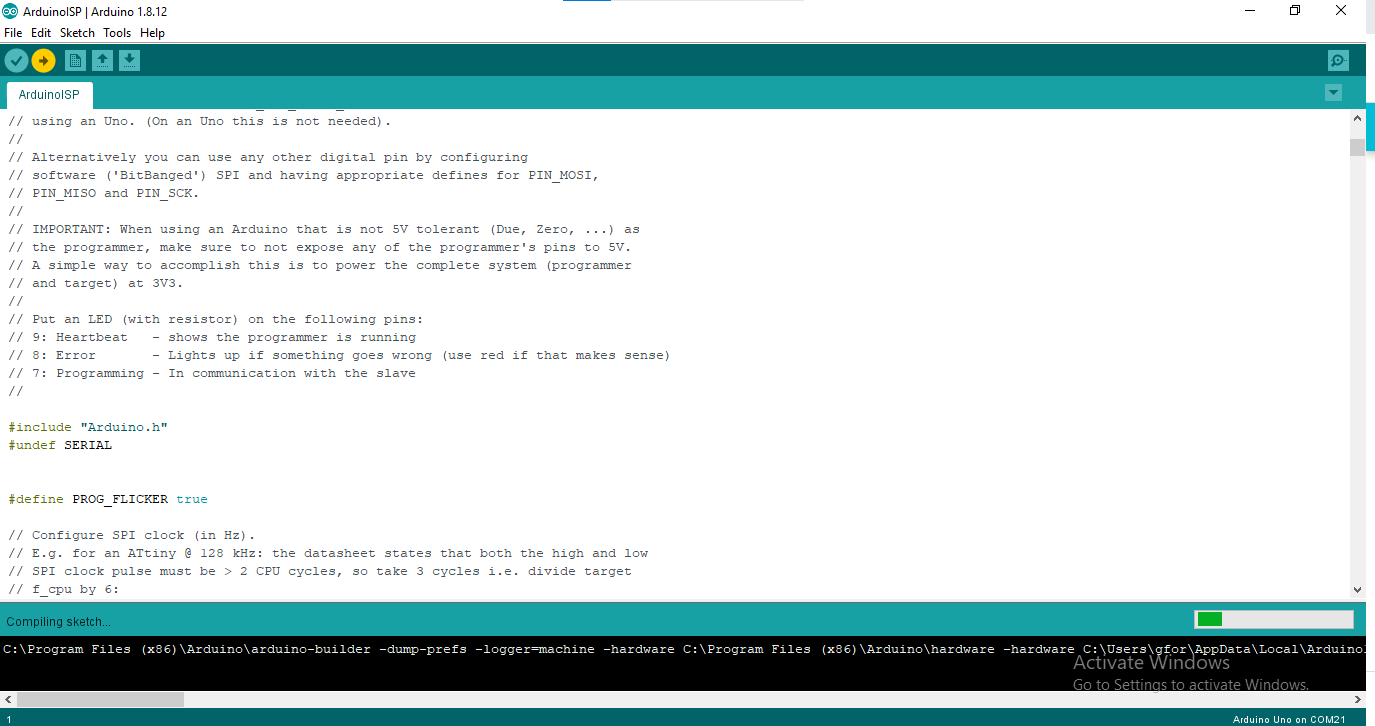Click the console horizontal scrollbar thumb
Screen dimensions: 1375x726
pos(100,699)
